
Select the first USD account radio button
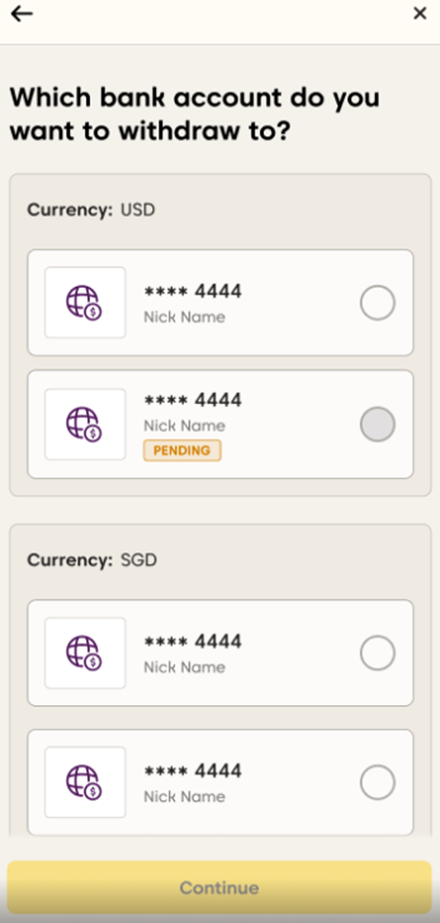click(377, 303)
